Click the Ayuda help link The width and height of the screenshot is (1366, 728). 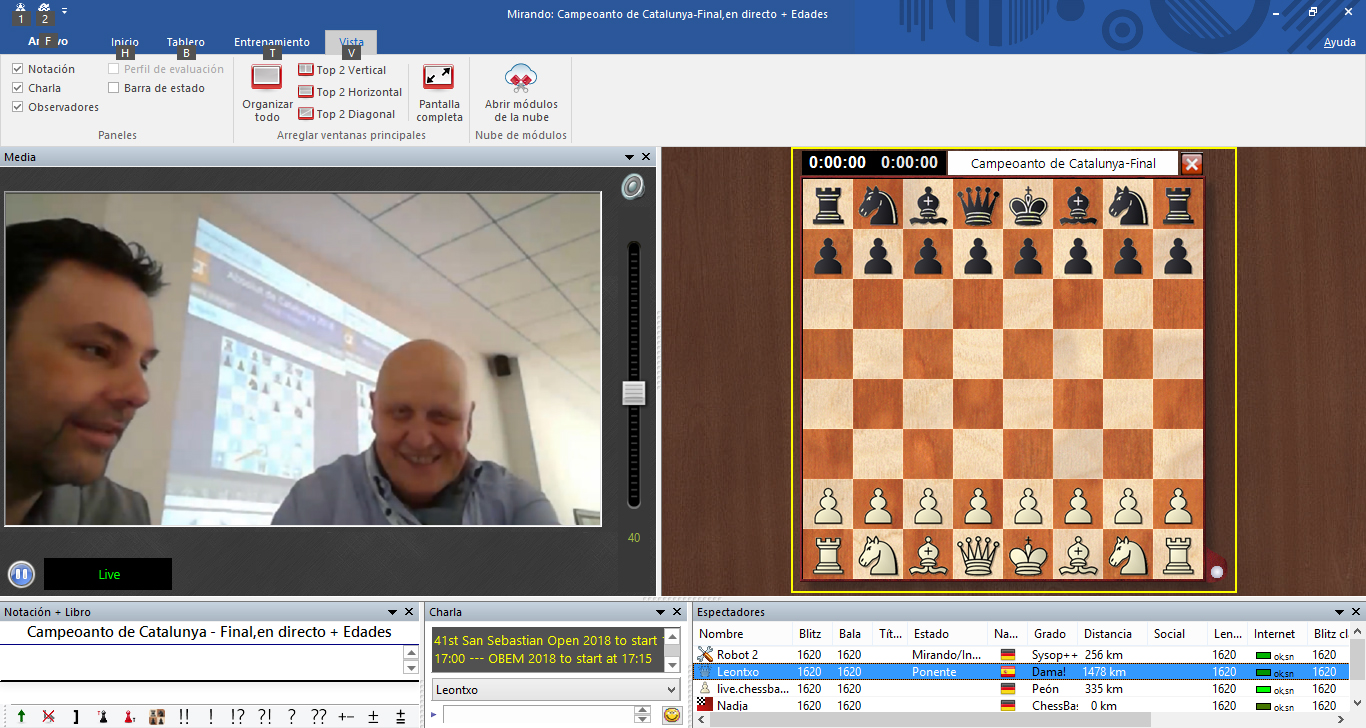[1339, 42]
